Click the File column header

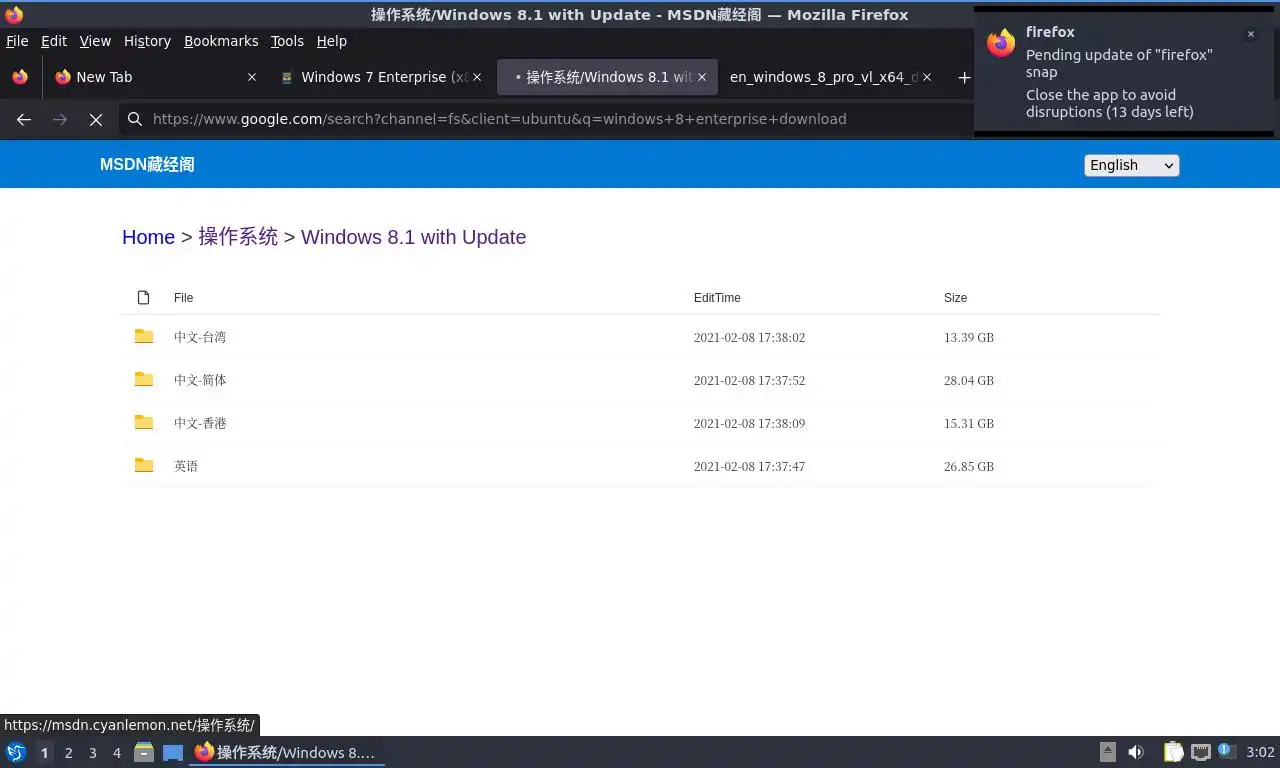(183, 298)
